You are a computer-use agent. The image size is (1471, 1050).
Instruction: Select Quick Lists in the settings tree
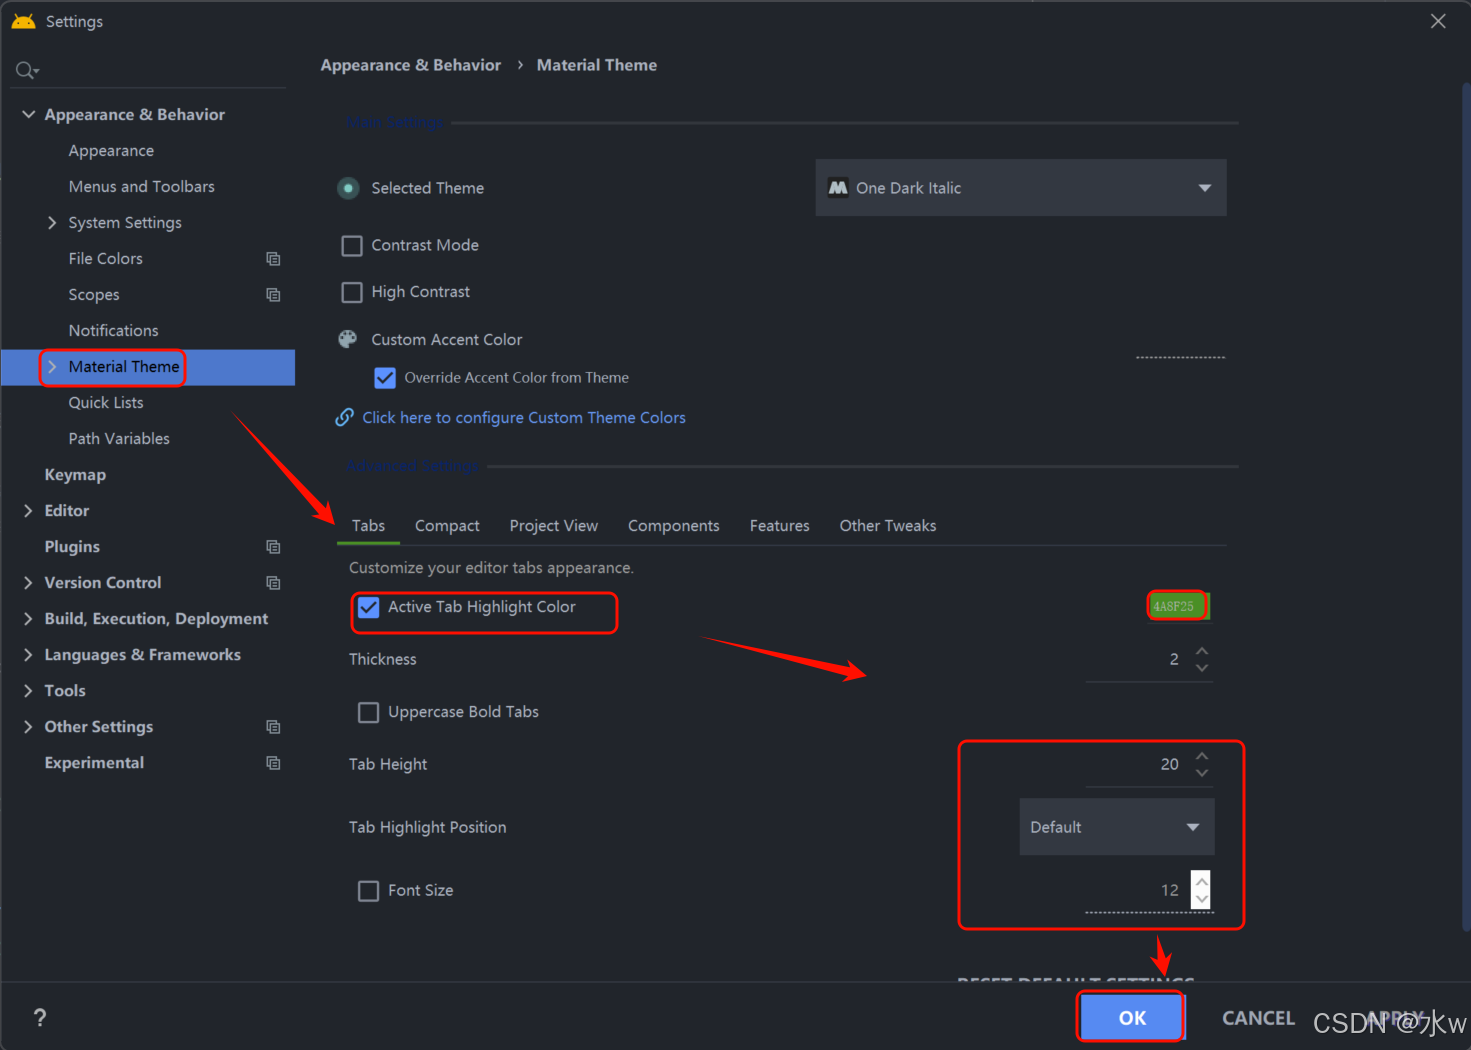point(106,403)
